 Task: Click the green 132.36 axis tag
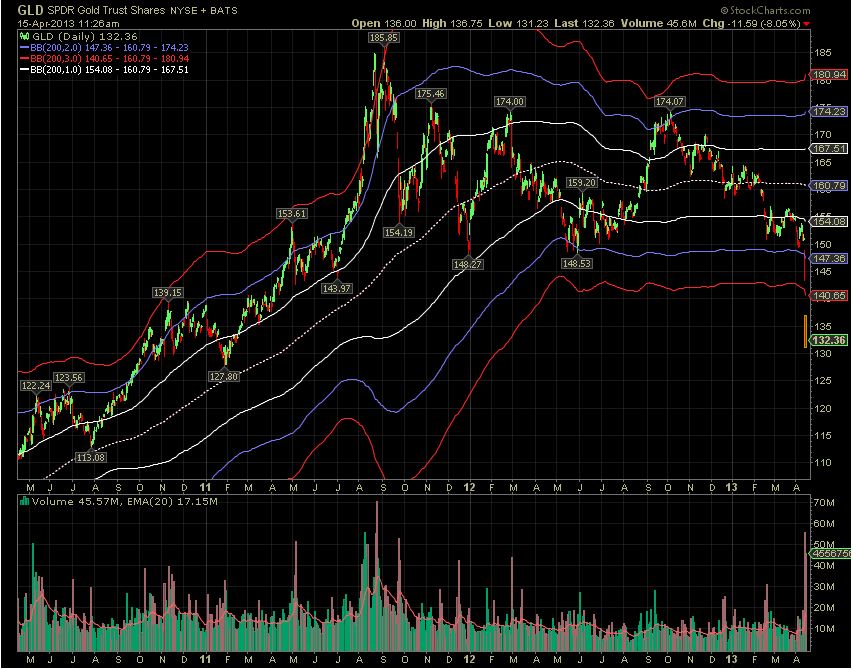click(829, 340)
